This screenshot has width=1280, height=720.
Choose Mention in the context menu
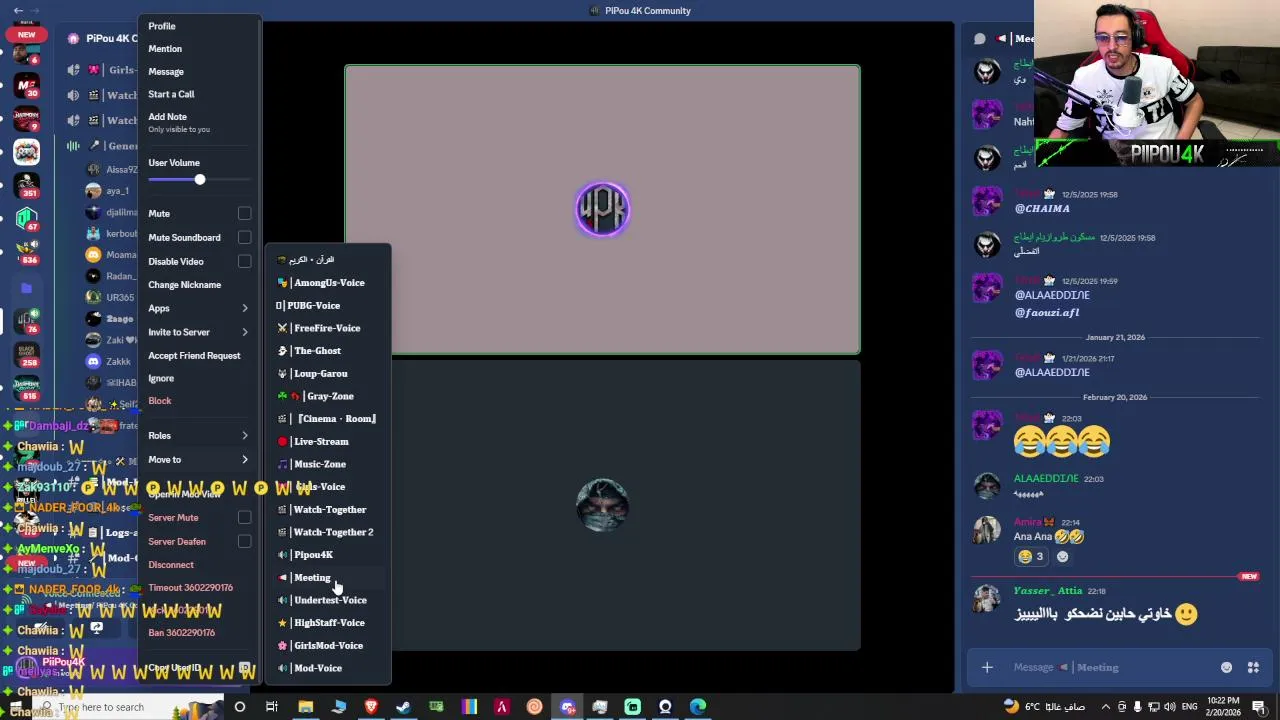pyautogui.click(x=165, y=49)
